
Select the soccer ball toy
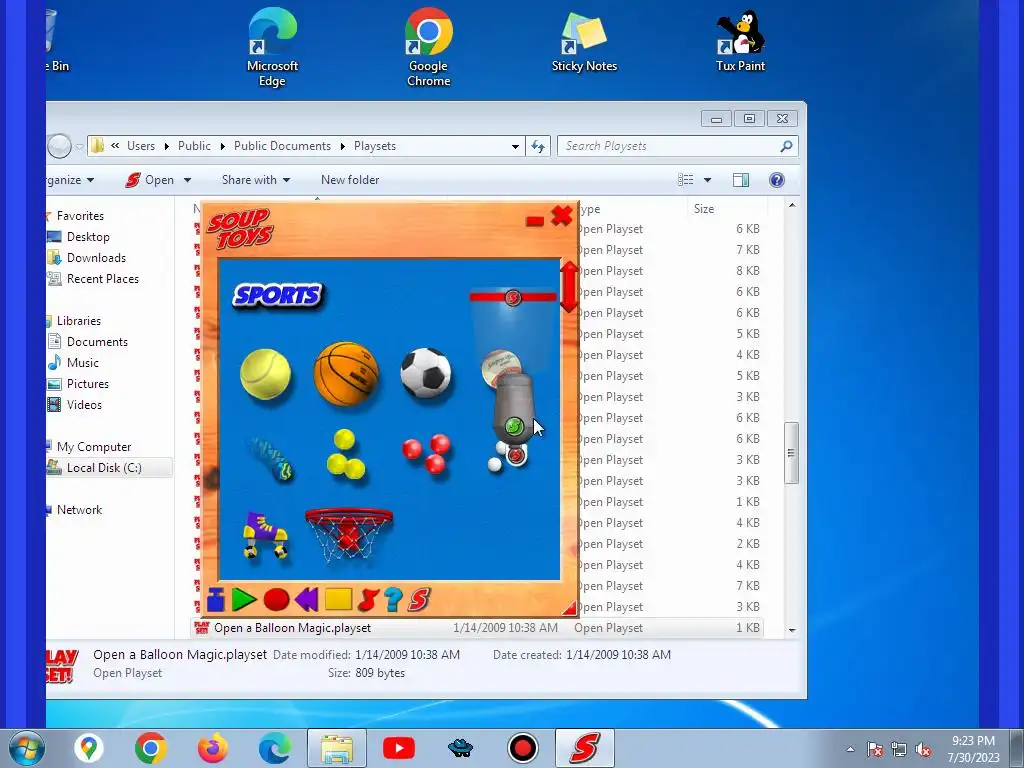[426, 373]
